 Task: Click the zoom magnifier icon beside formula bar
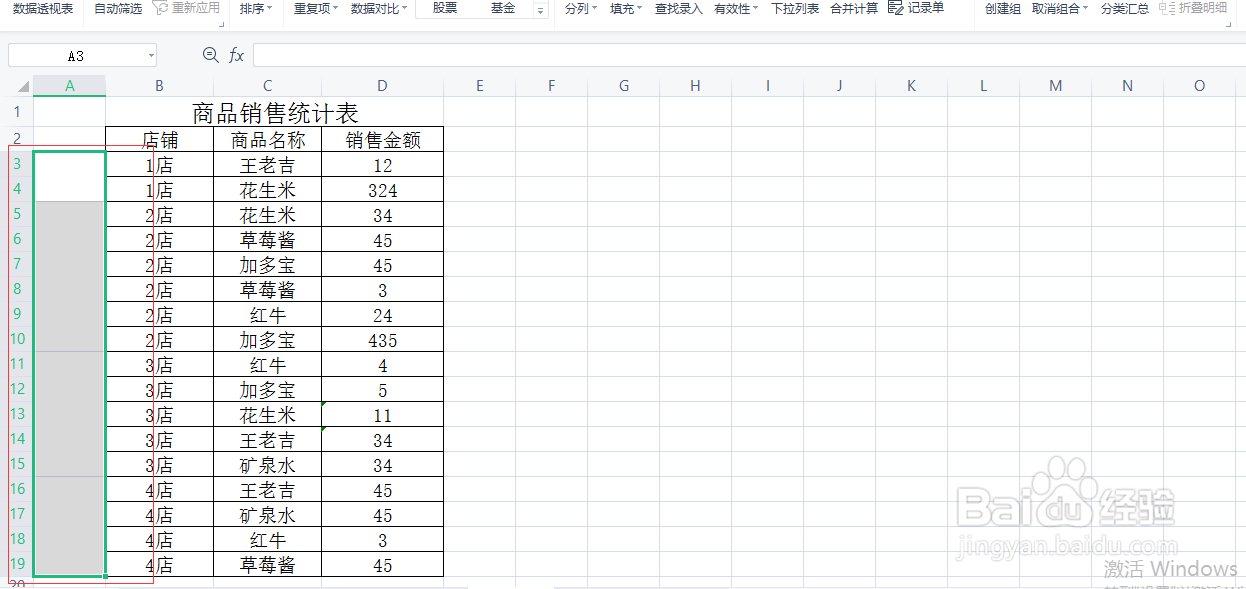[210, 55]
